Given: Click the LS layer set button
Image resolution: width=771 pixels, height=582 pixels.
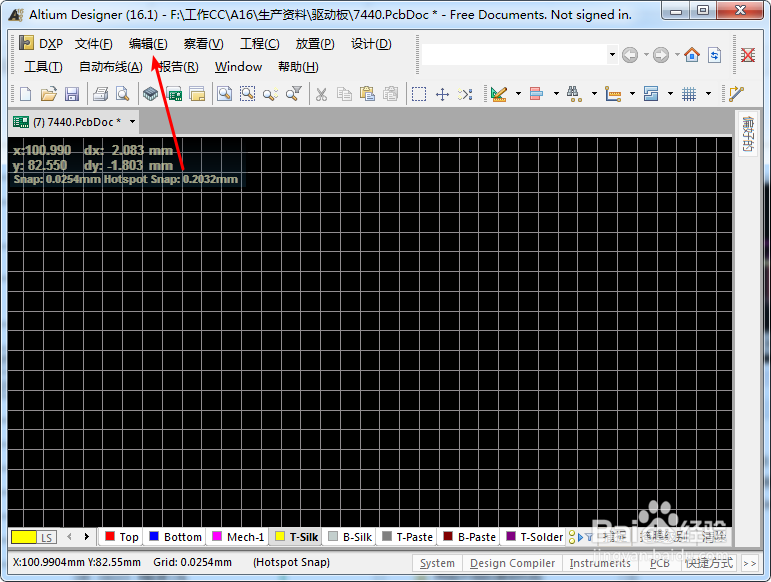Looking at the screenshot, I should 47,537.
